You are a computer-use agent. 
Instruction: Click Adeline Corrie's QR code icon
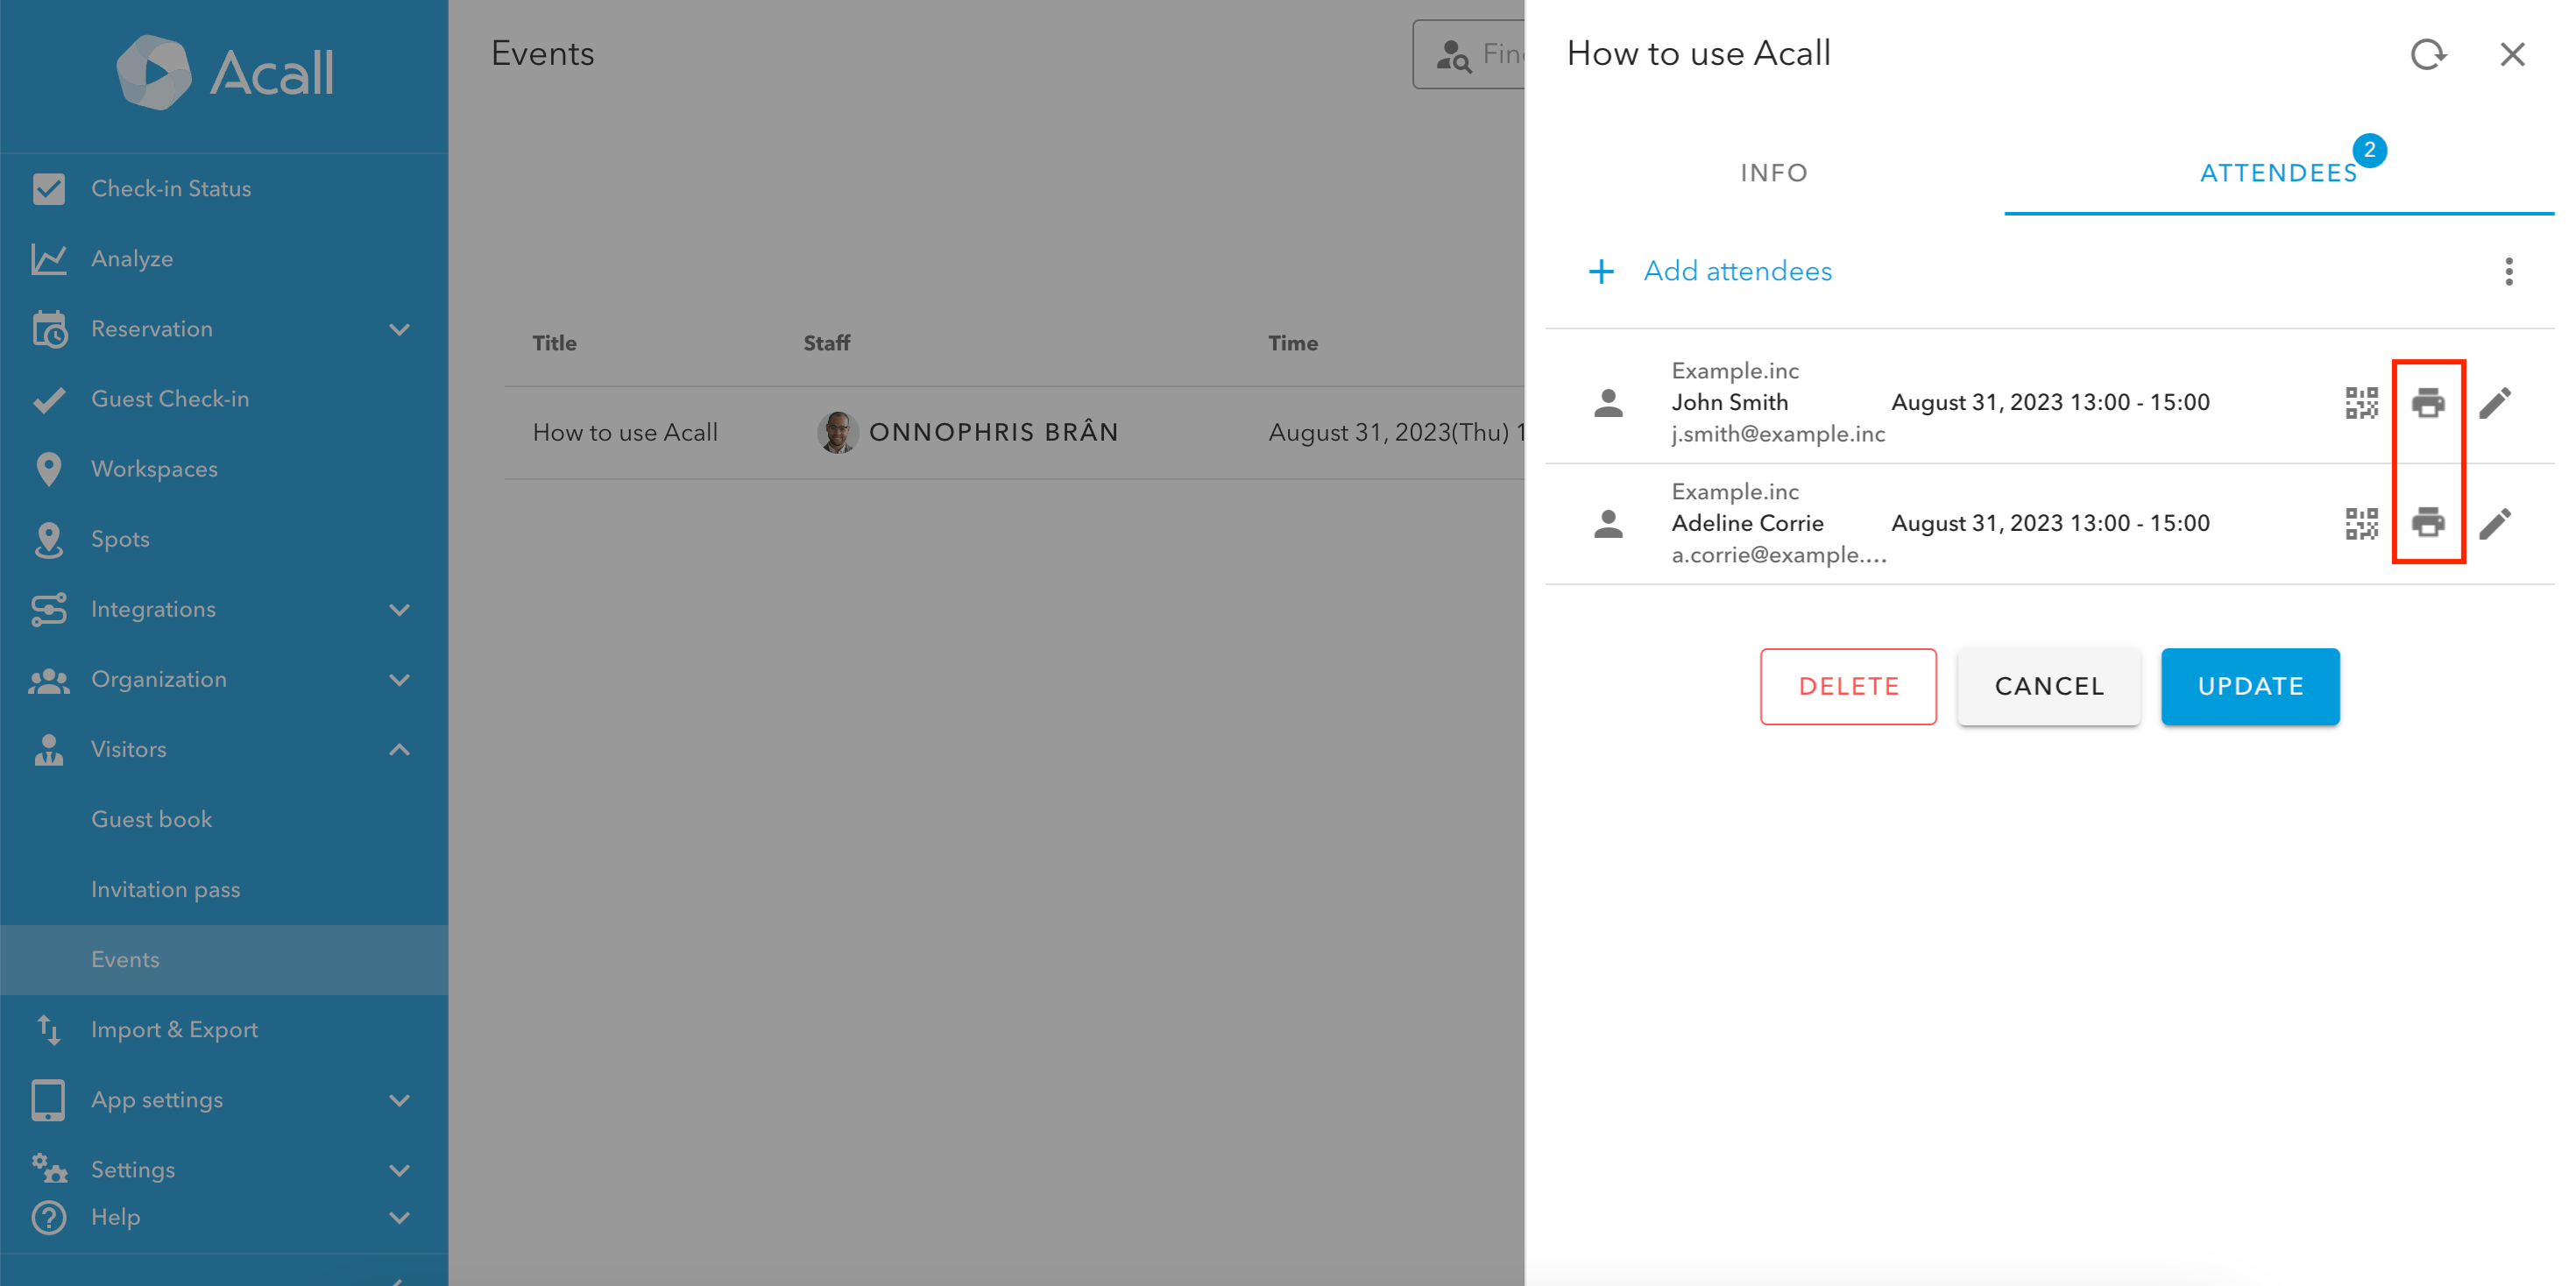tap(2361, 523)
